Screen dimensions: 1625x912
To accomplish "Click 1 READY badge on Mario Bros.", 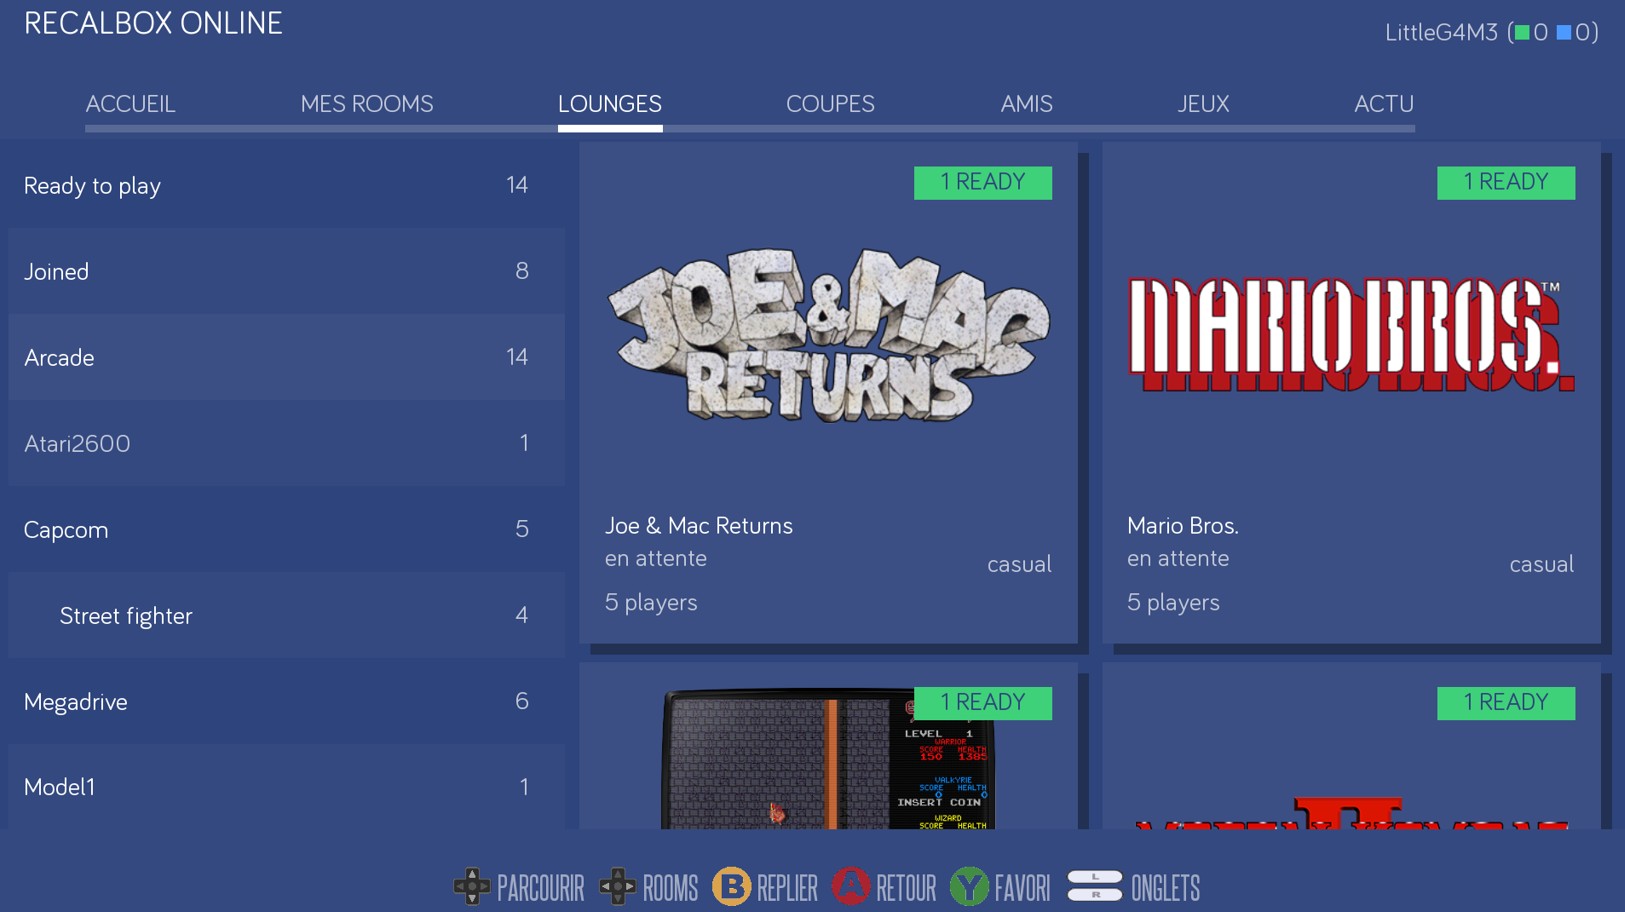I will click(1506, 183).
